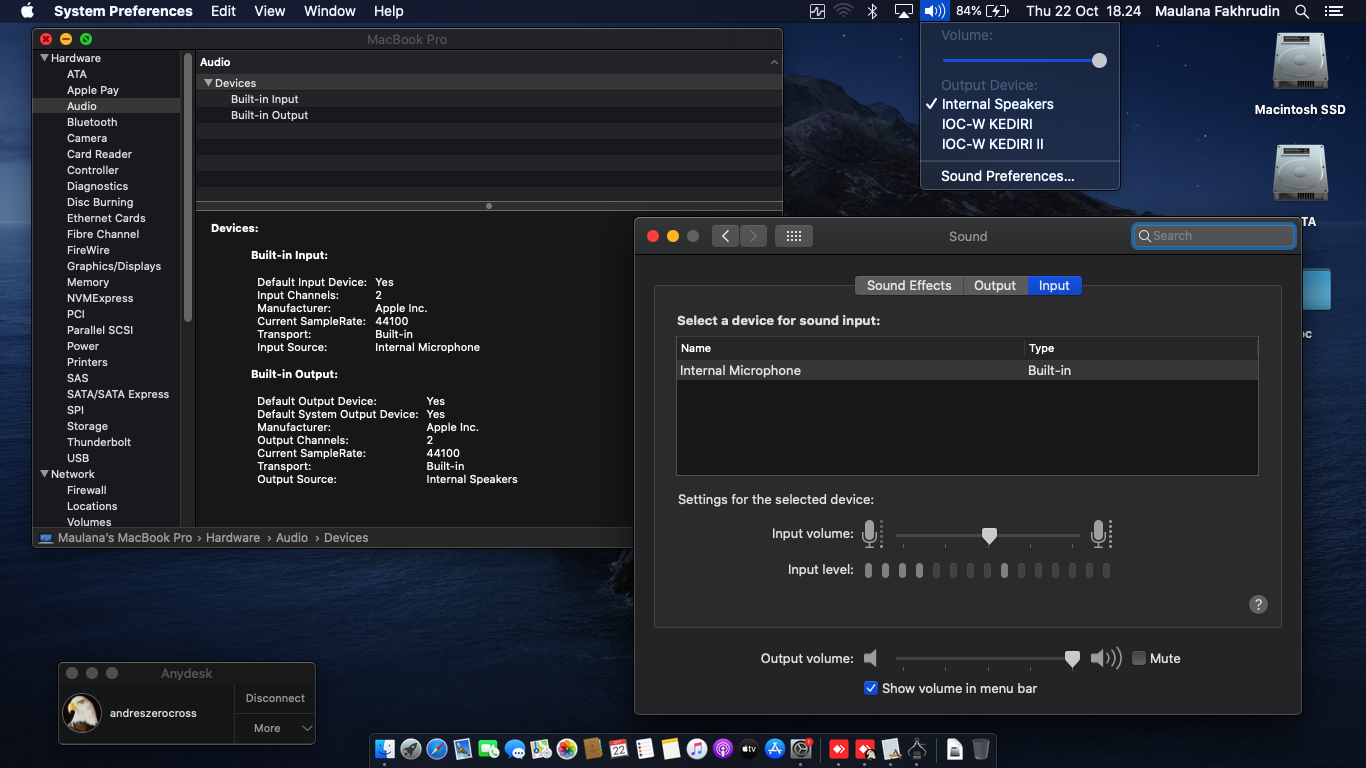Collapse the Hardware section in sidebar
The height and width of the screenshot is (768, 1366).
coord(44,58)
